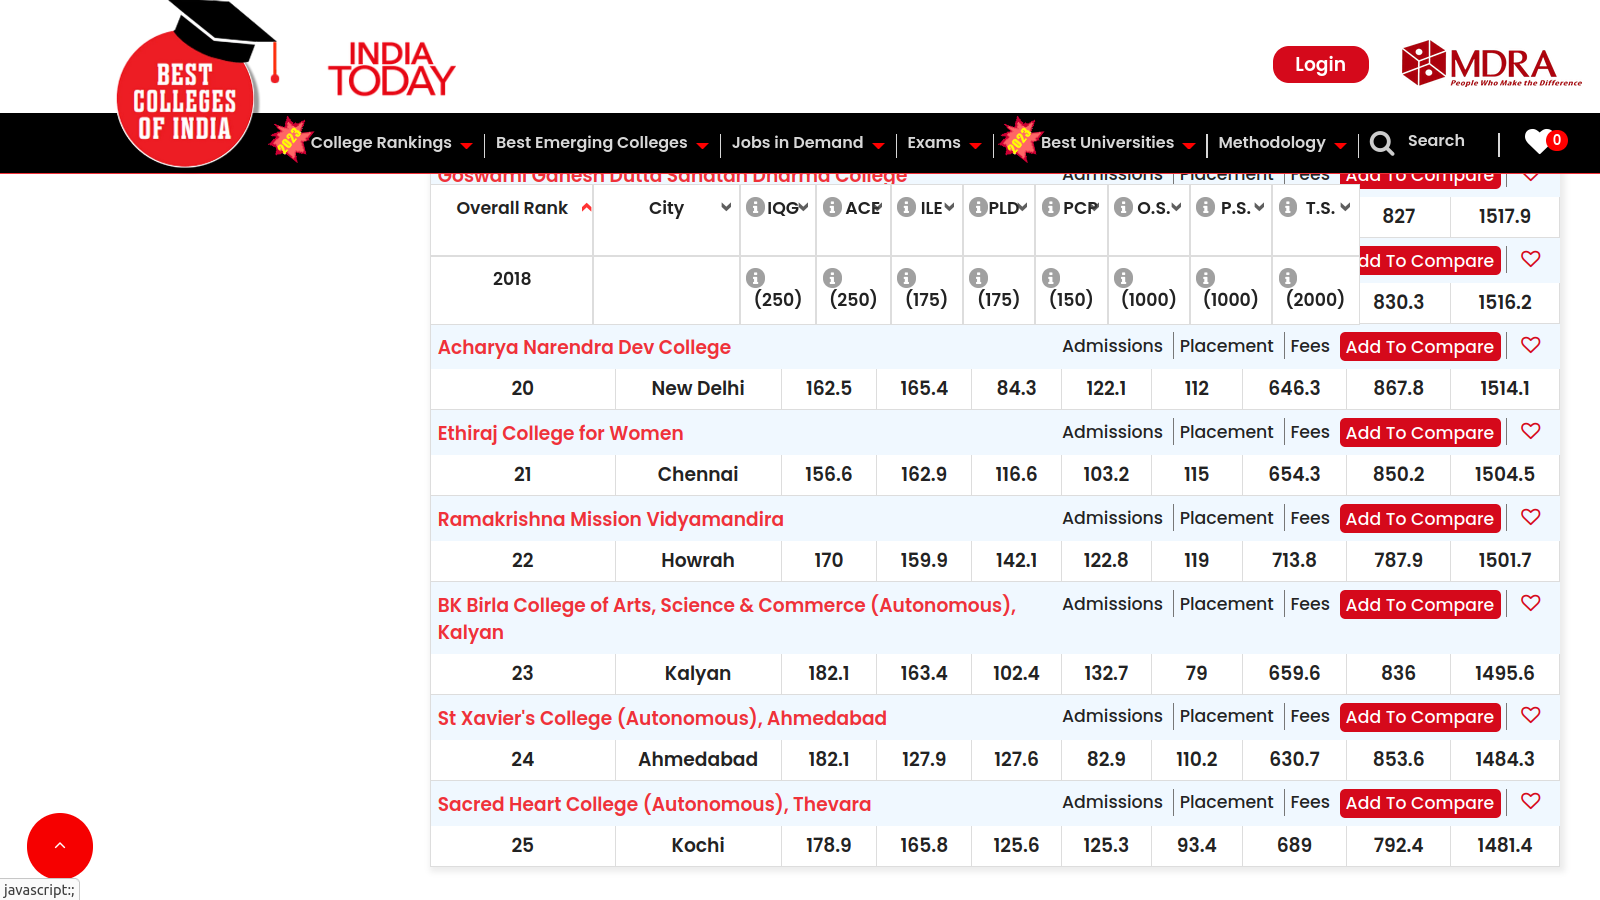Image resolution: width=1600 pixels, height=900 pixels.
Task: Click info icon above first (250) score
Action: click(756, 278)
